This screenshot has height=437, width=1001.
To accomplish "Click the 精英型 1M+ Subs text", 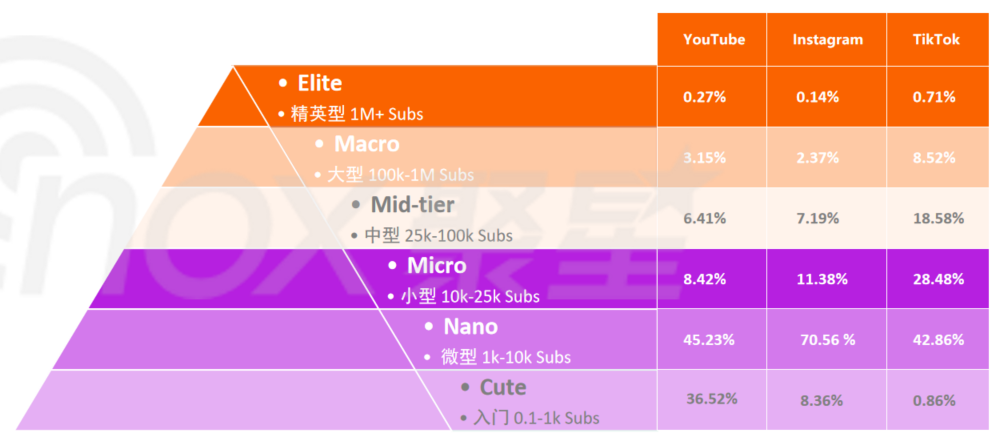I will coord(357,114).
